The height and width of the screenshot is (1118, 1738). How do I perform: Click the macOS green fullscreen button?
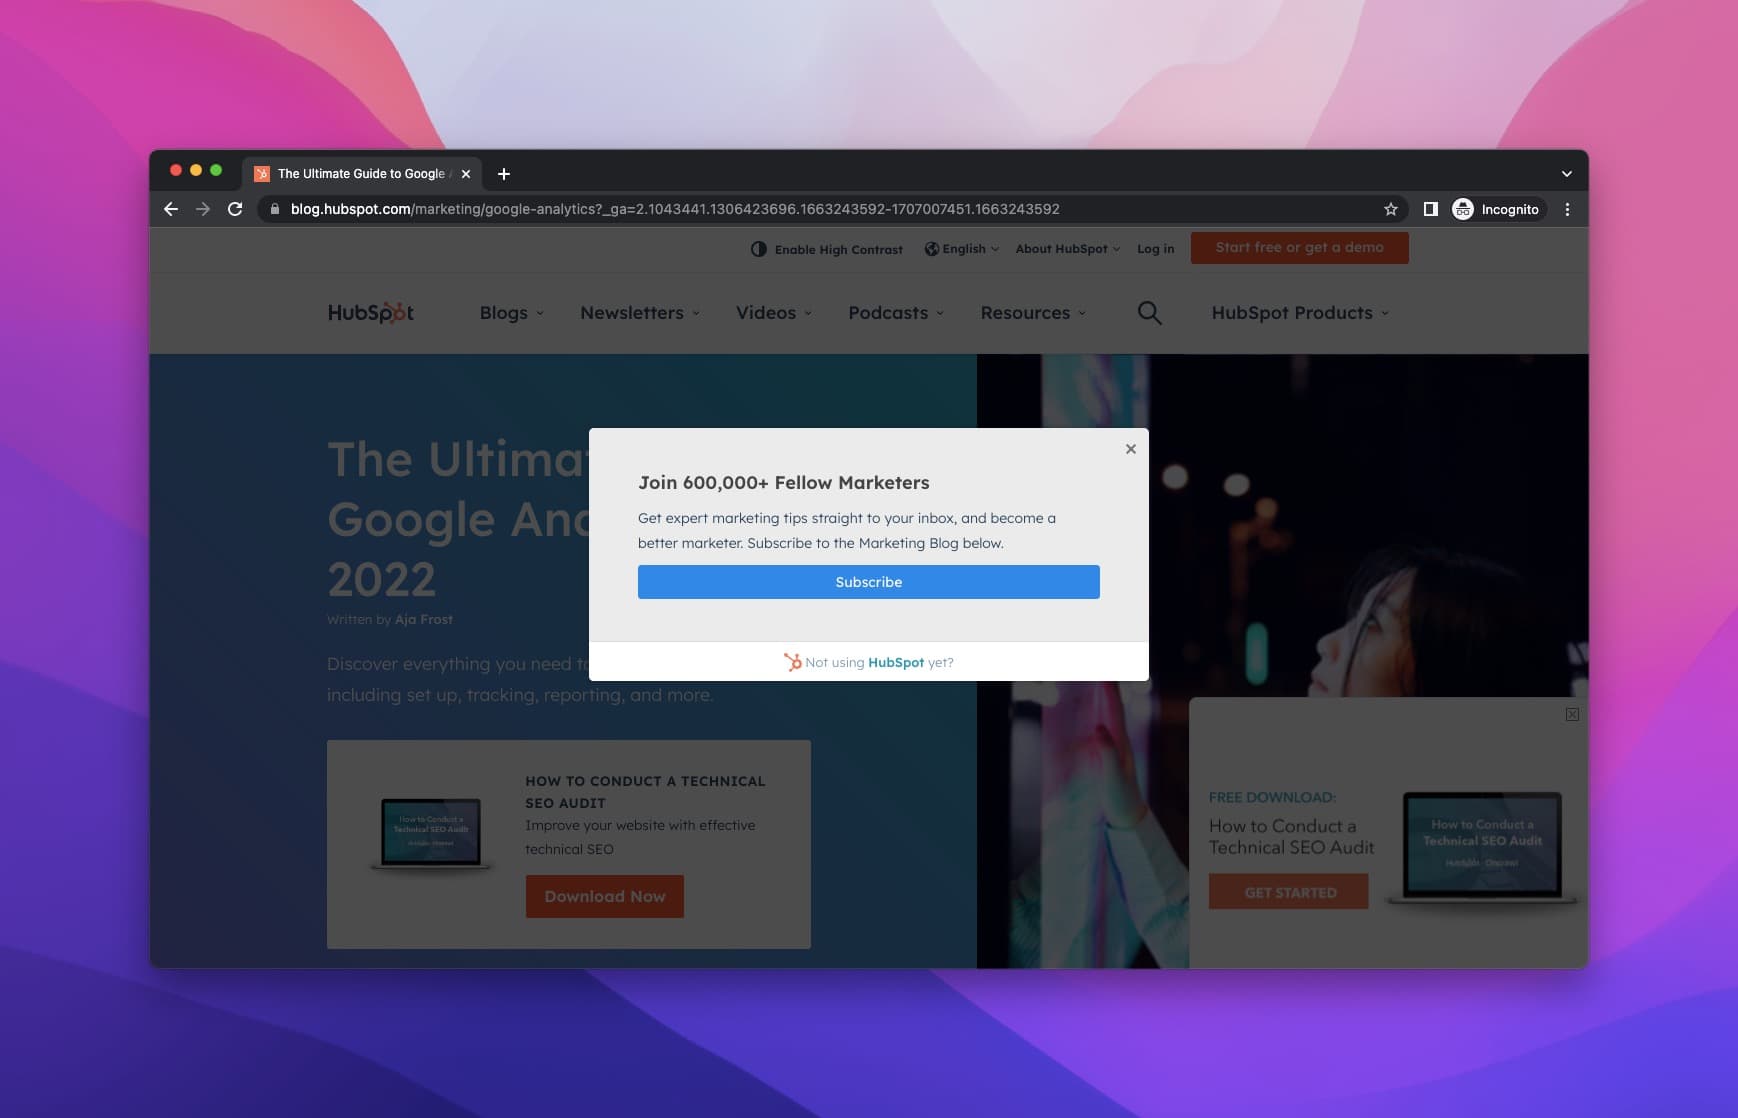(x=216, y=170)
